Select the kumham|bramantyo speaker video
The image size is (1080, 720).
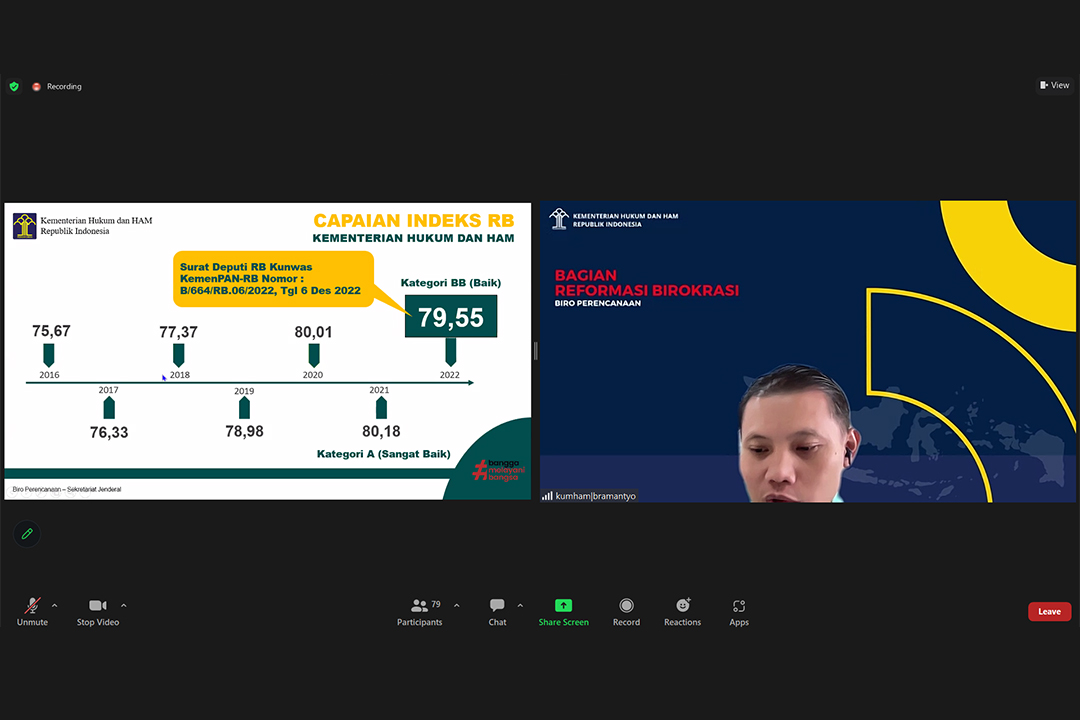coord(810,351)
